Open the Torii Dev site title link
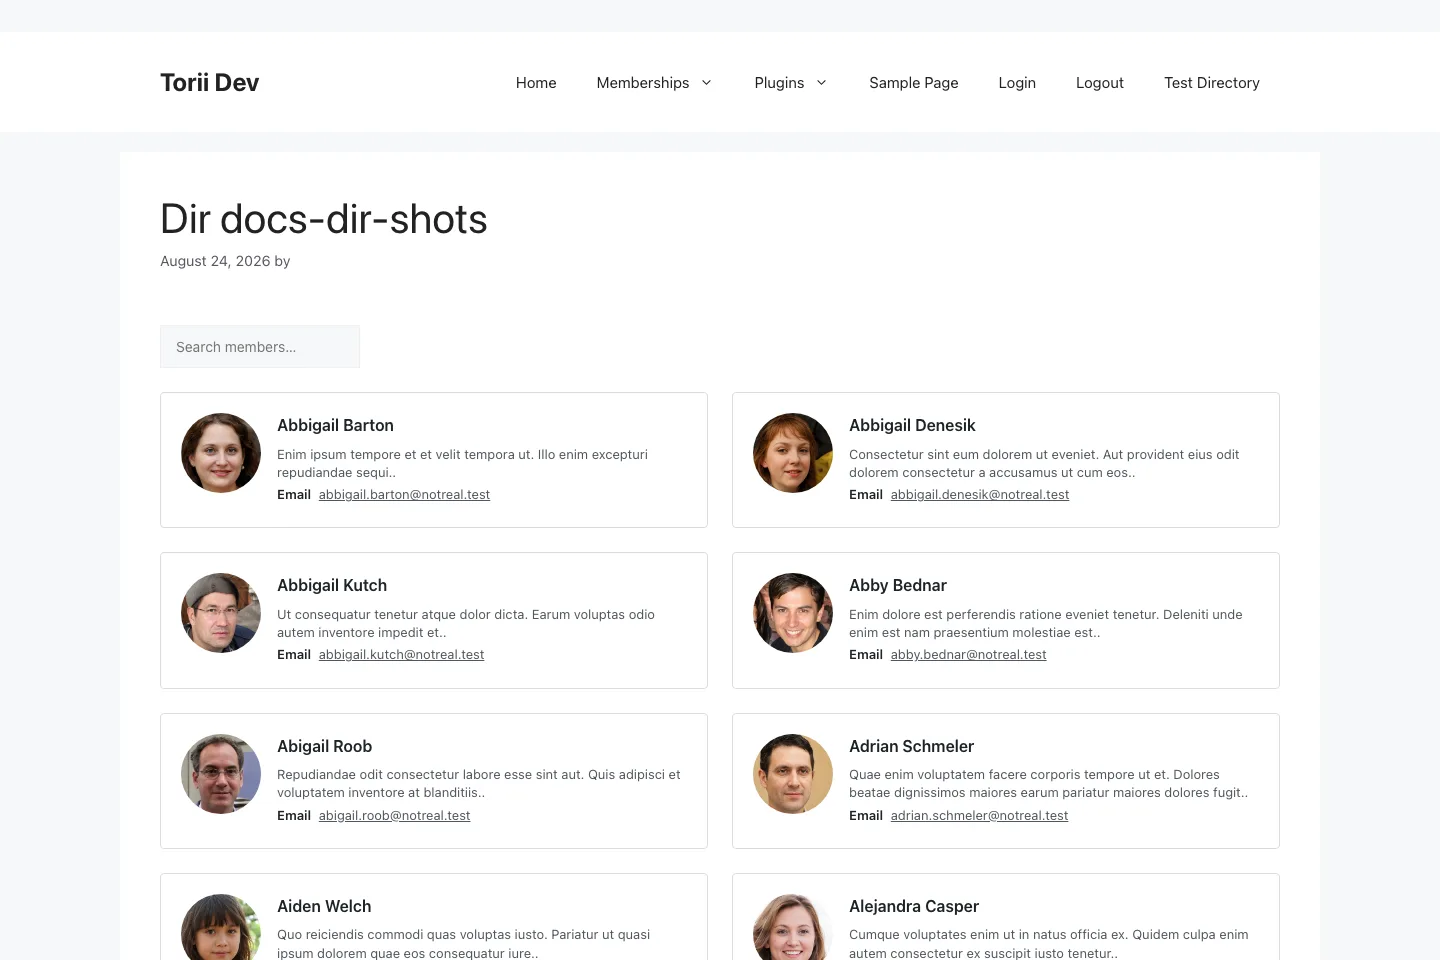This screenshot has width=1440, height=960. click(209, 82)
